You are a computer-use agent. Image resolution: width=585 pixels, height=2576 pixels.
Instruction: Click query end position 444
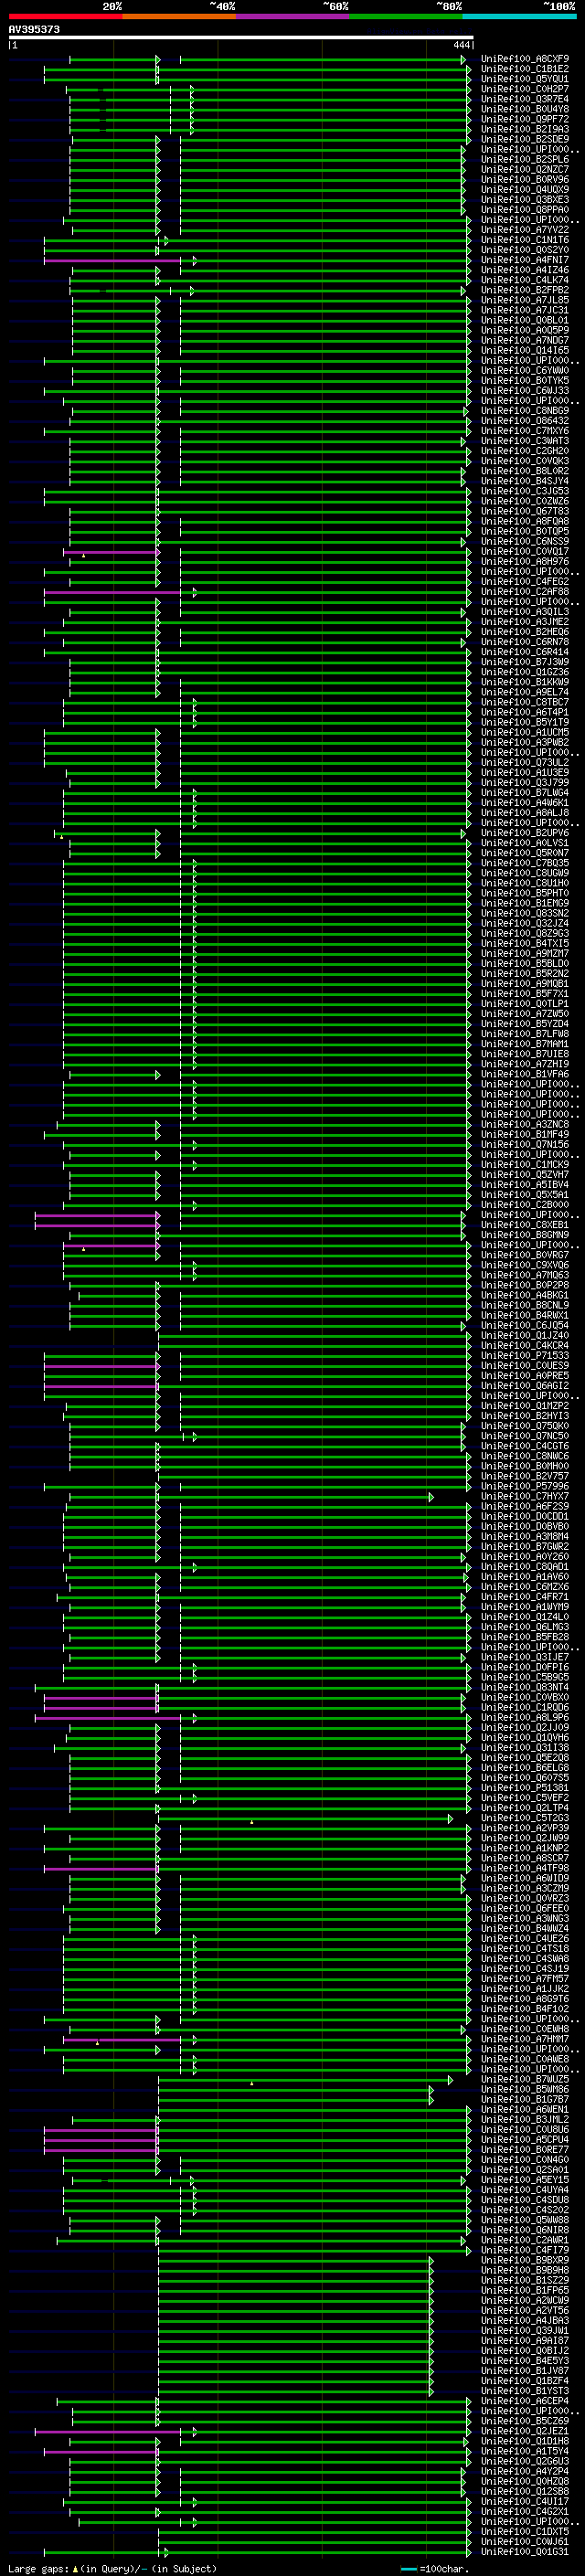pos(461,45)
